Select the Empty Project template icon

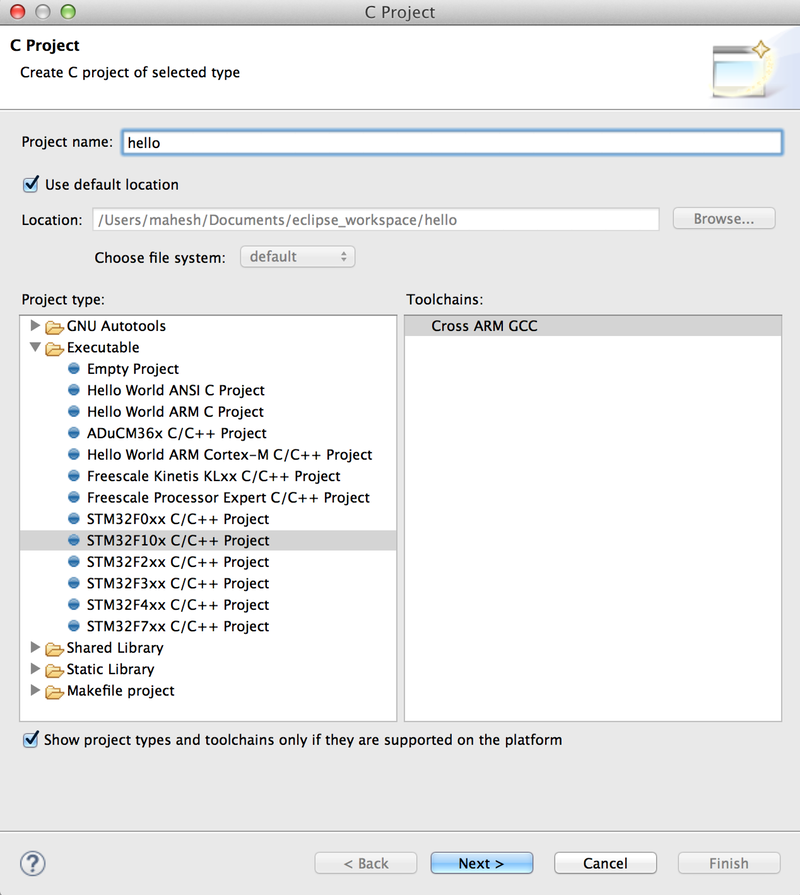click(x=74, y=369)
